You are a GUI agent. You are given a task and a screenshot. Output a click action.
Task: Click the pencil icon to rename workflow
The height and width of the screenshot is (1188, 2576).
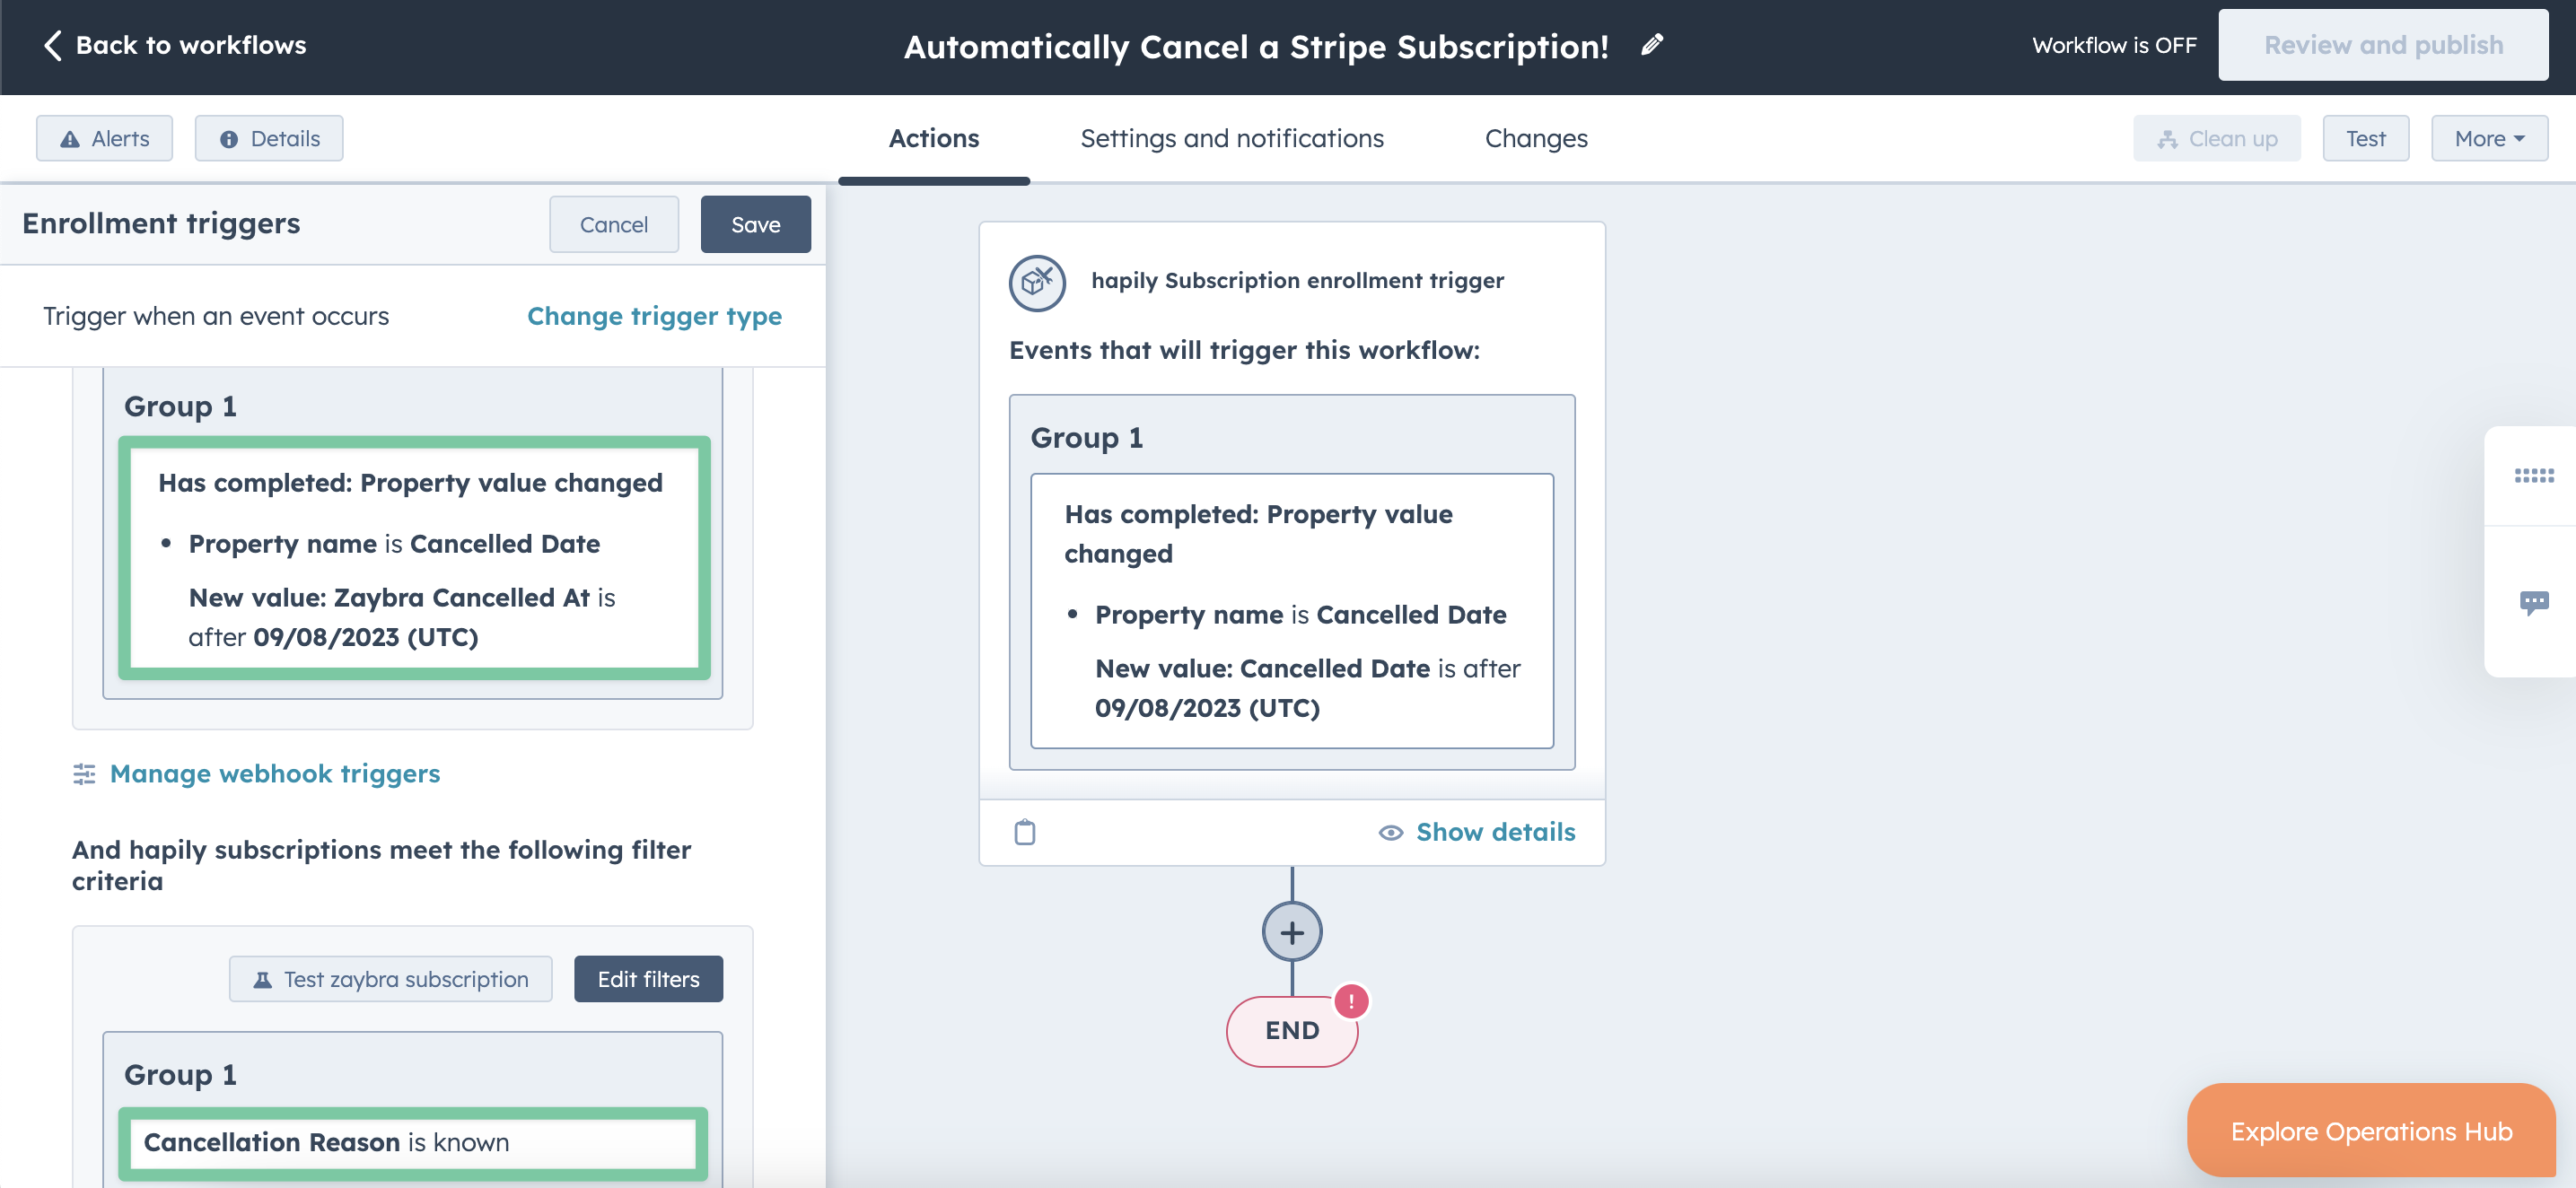(1652, 45)
